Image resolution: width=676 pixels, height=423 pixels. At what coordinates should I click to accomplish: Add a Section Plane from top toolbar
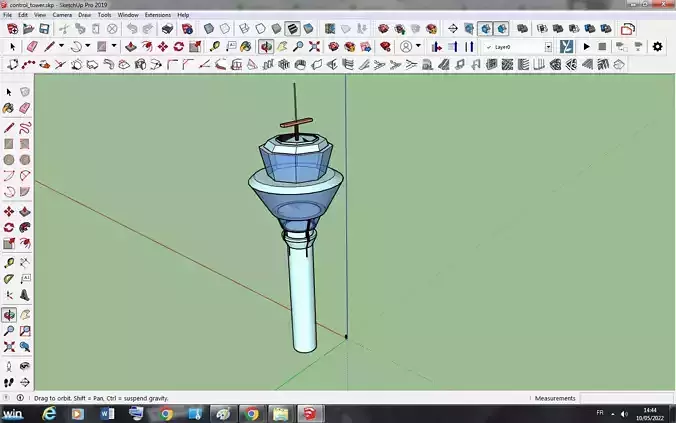click(x=453, y=29)
